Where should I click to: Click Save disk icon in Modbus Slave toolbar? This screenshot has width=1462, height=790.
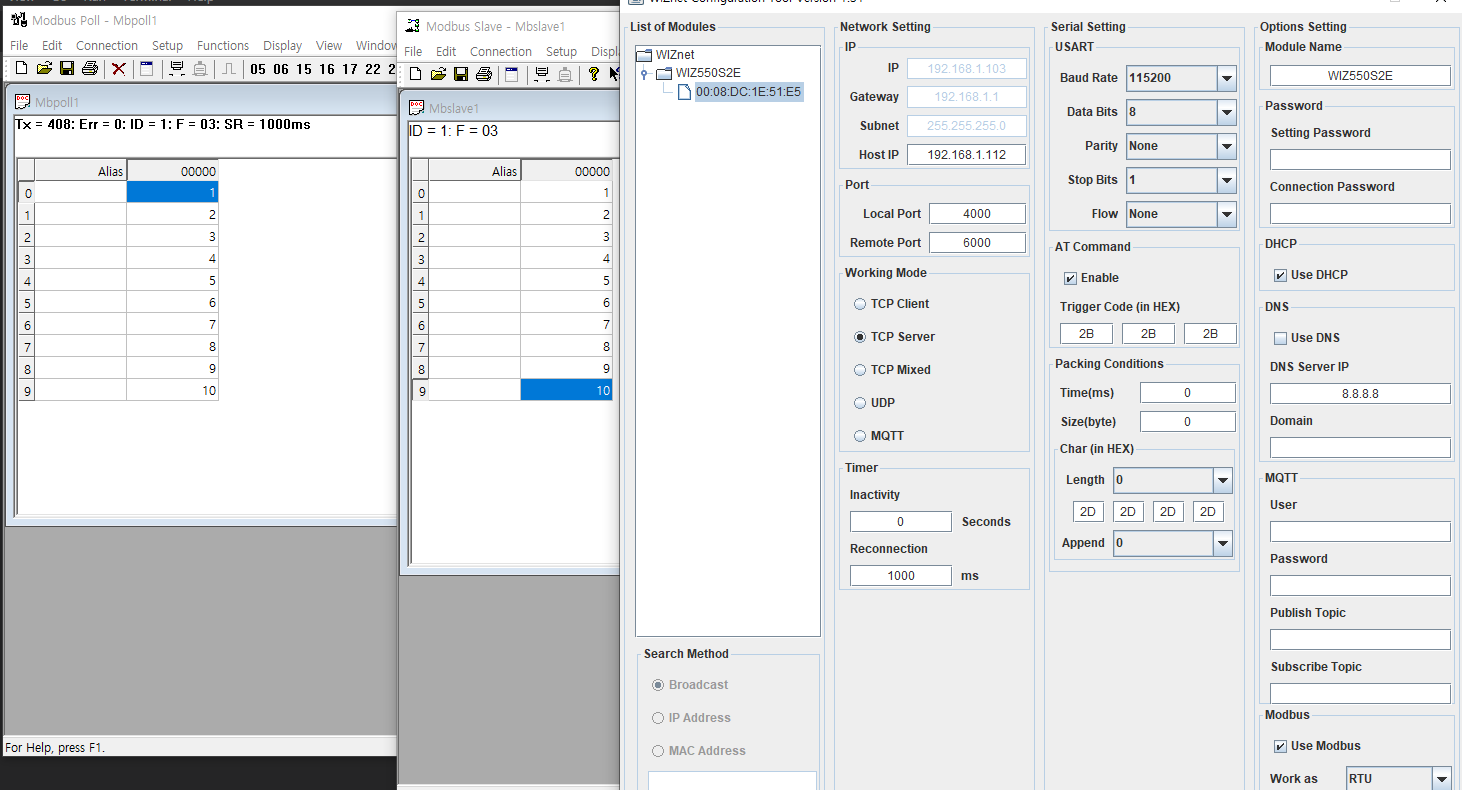click(461, 74)
